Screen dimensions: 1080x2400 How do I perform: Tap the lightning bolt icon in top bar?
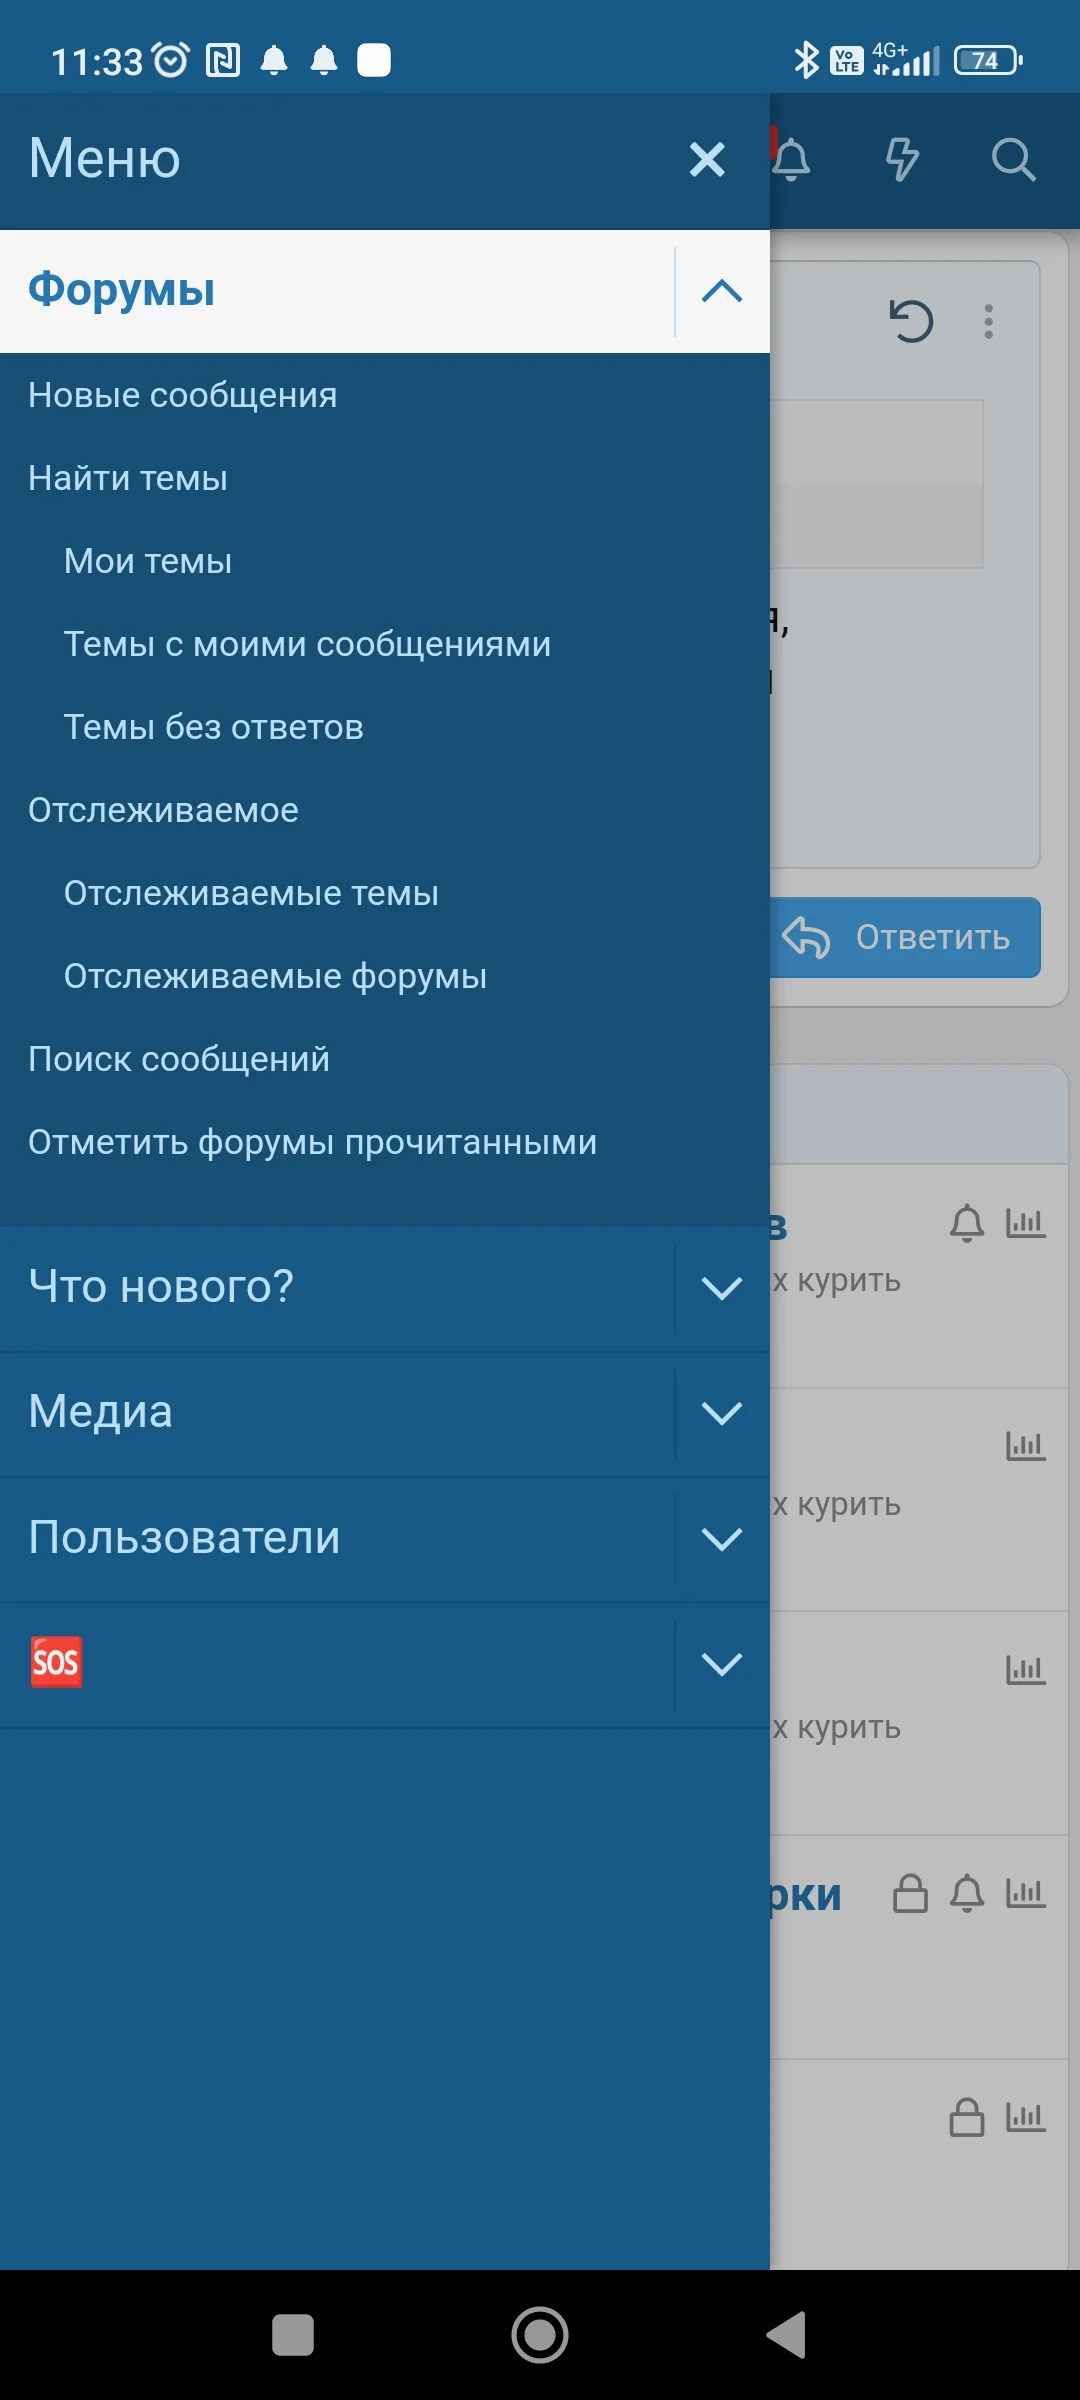click(x=902, y=159)
